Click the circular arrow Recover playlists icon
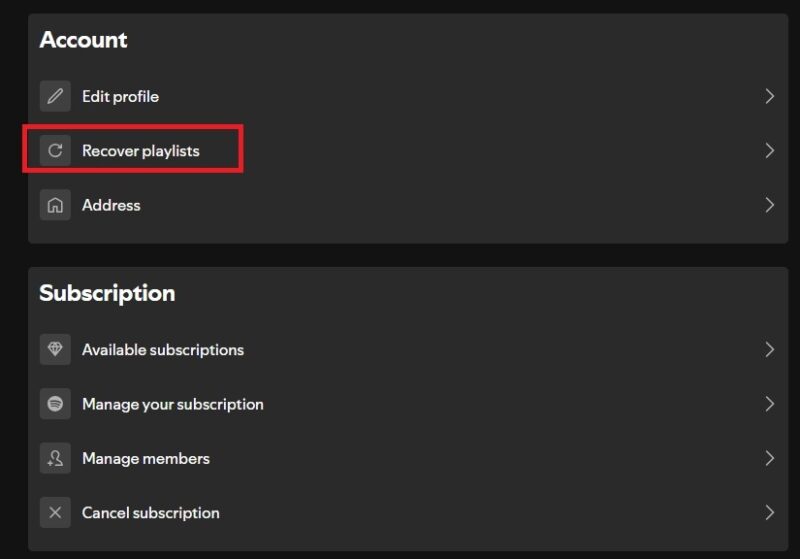Screen dimensions: 800x559 pyautogui.click(x=55, y=151)
